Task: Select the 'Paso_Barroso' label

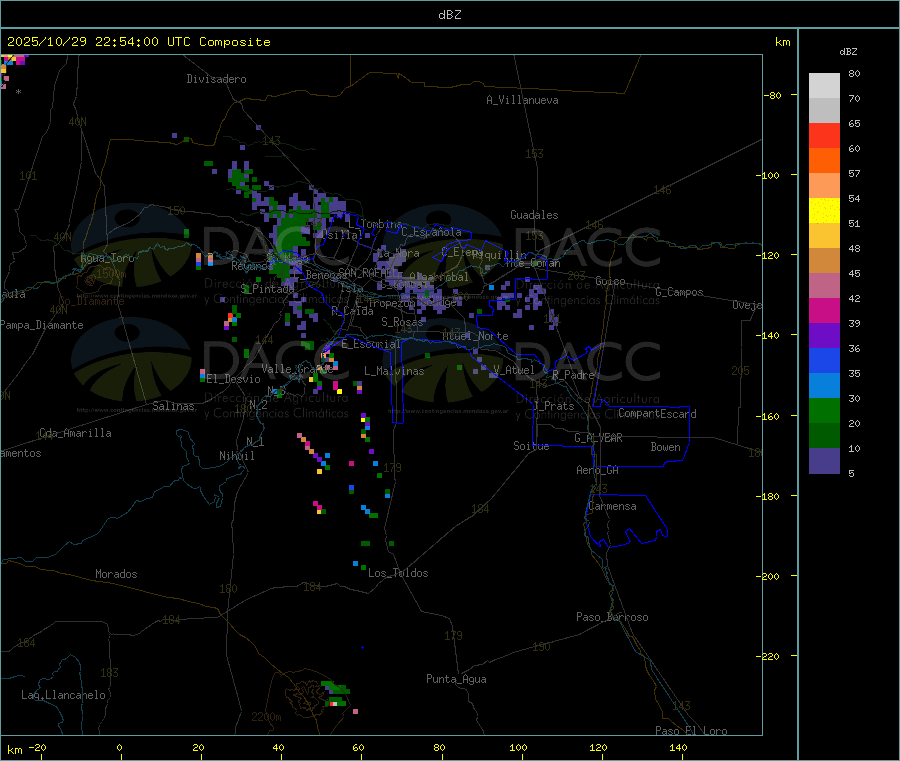Action: 612,617
